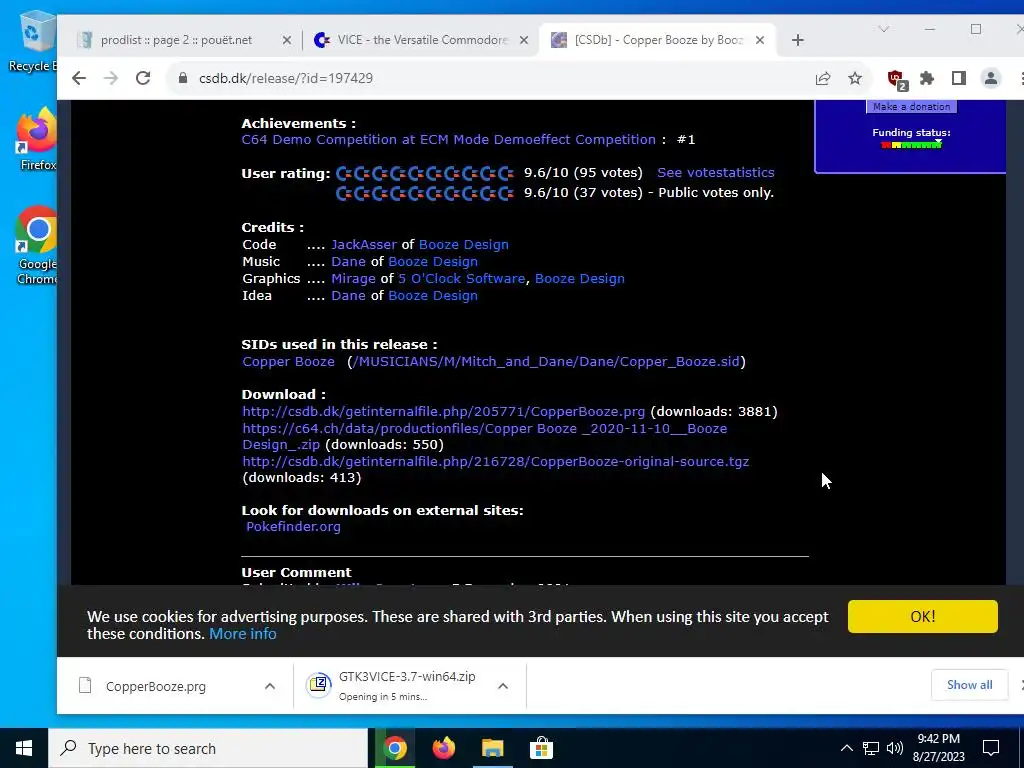Open a new browser tab
Viewport: 1024px width, 768px height.
pos(797,40)
